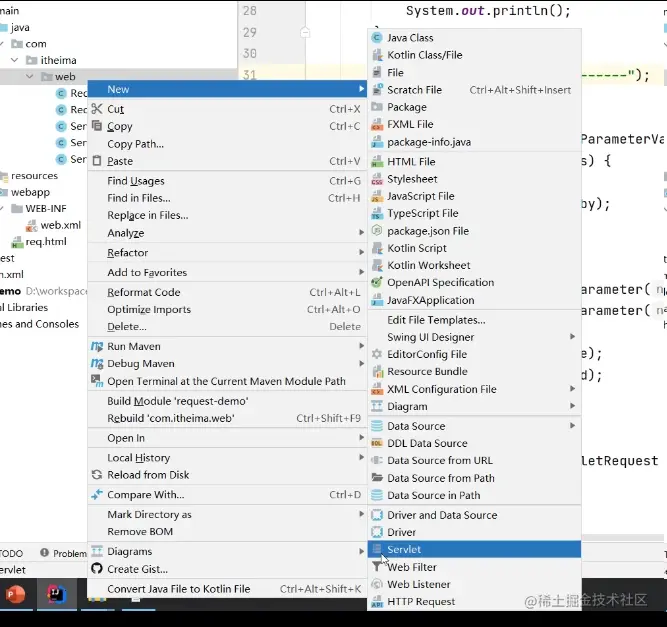Click the Web Listener icon
The image size is (667, 627).
(377, 584)
